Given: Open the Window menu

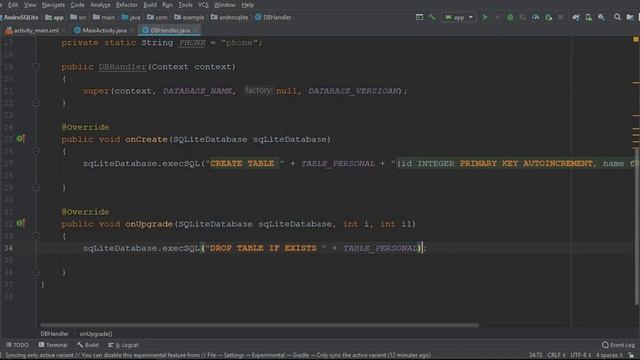Looking at the screenshot, I should tap(224, 5).
